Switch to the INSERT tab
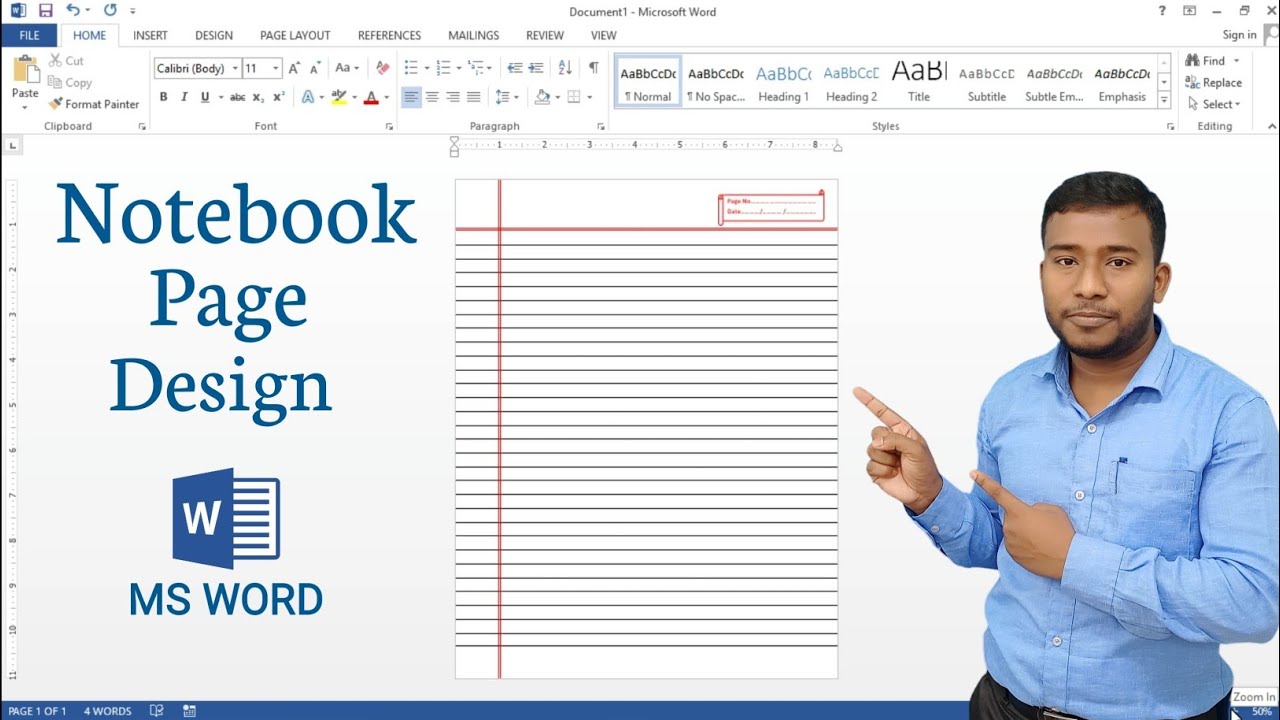1280x720 pixels. (150, 35)
